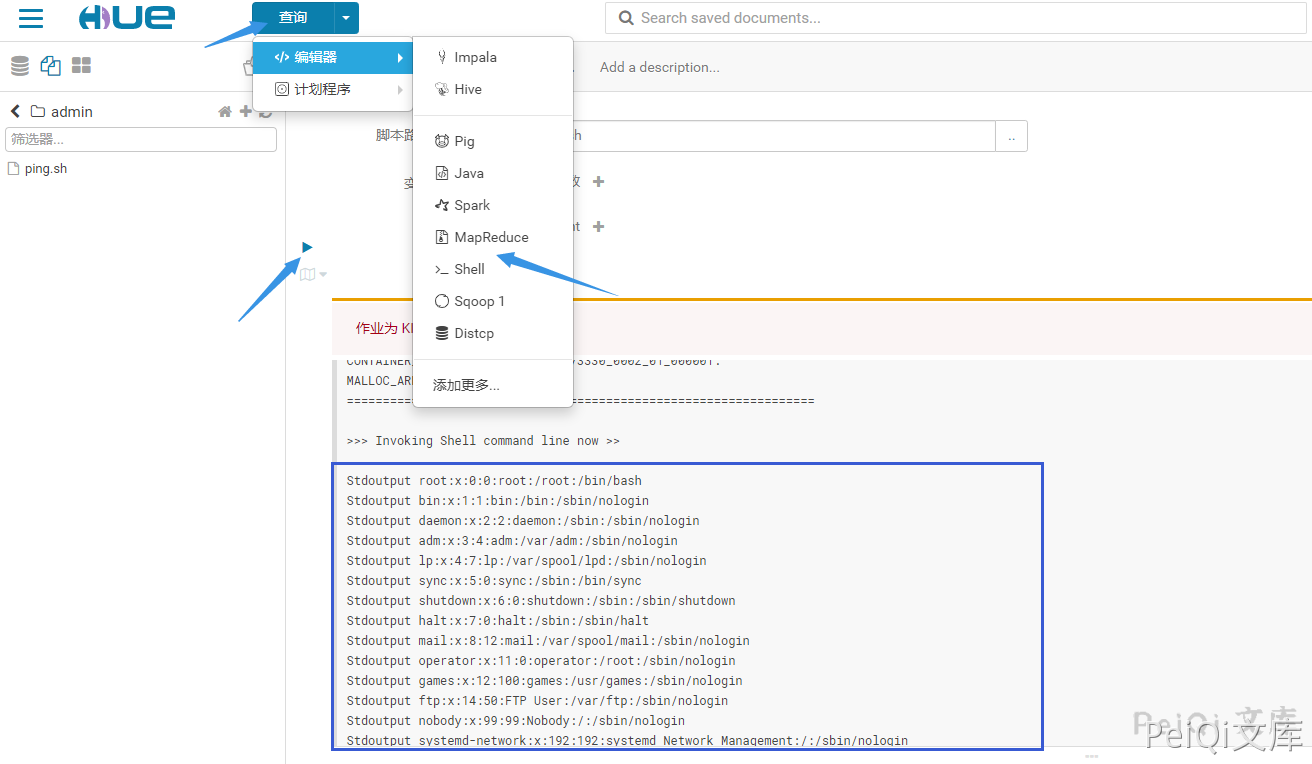Select the Hive editor entry
1312x764 pixels.
click(467, 89)
